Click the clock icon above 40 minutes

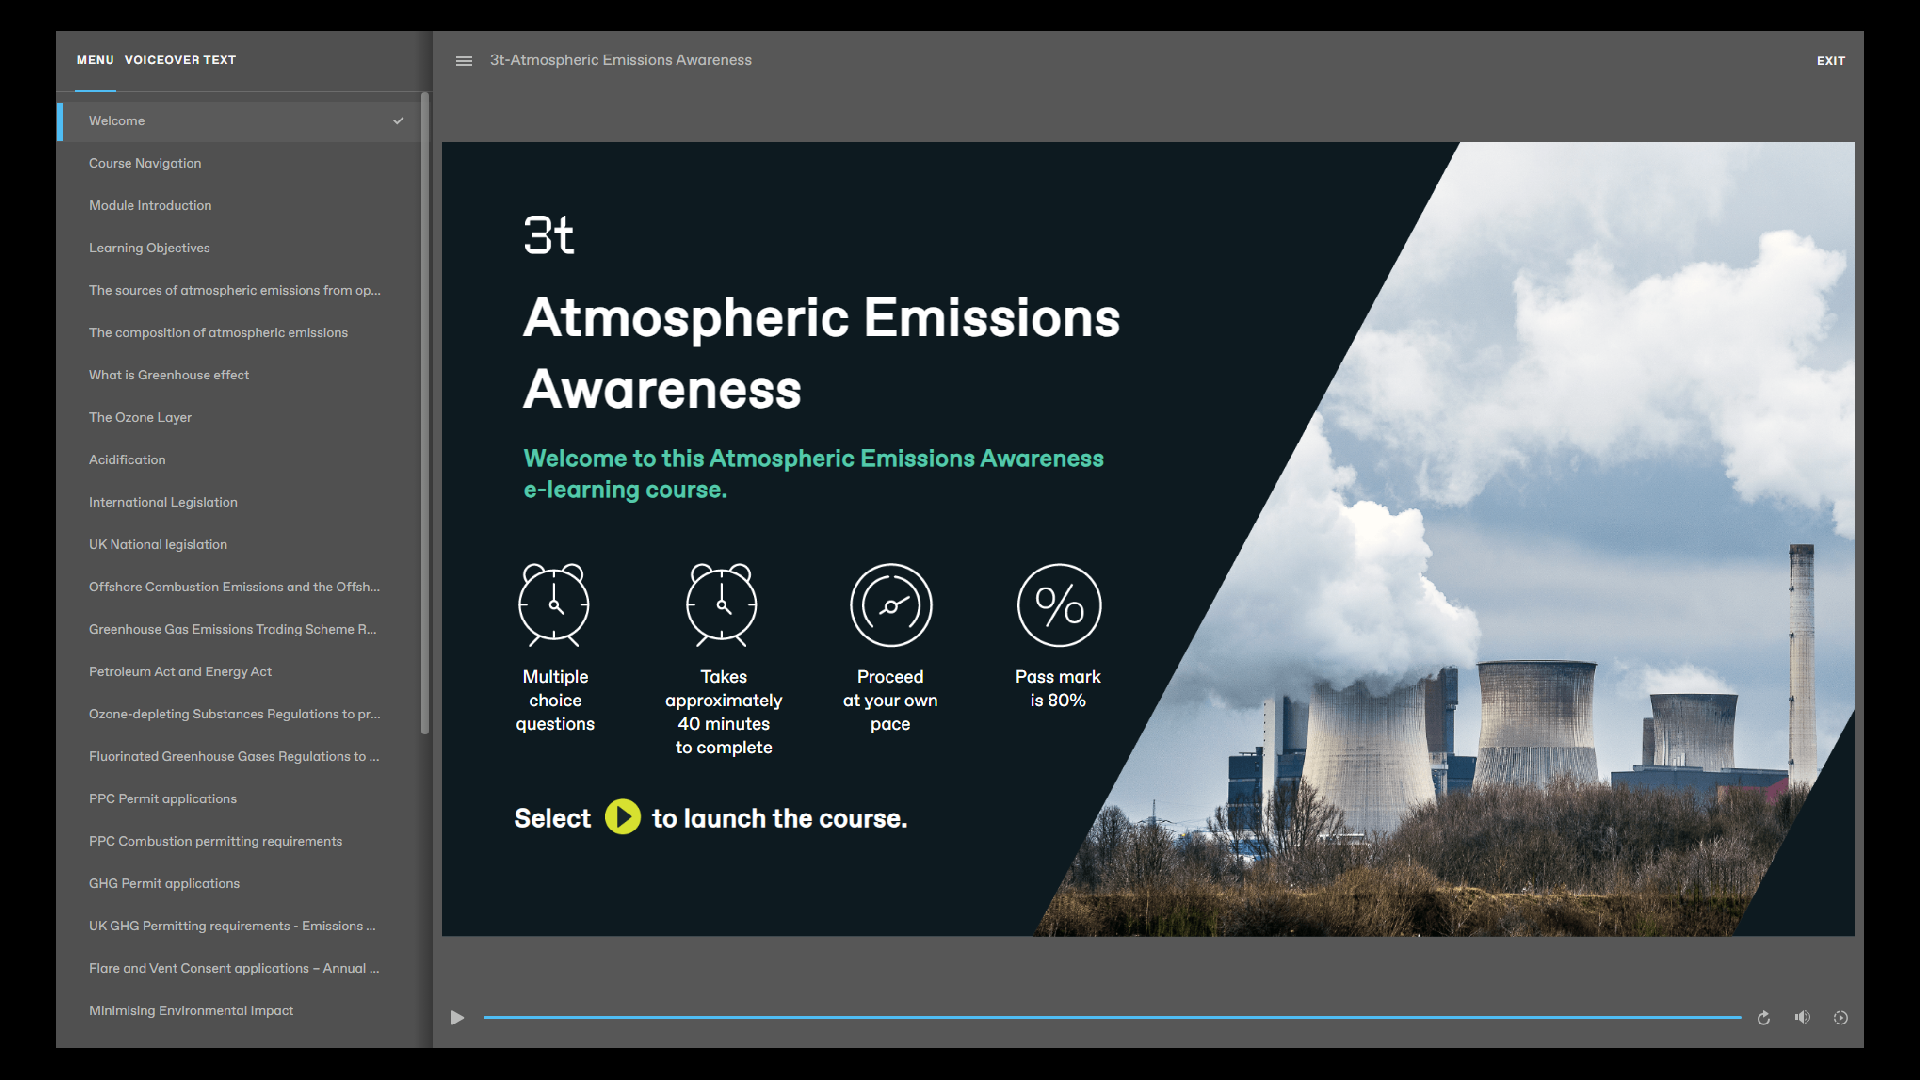722,605
